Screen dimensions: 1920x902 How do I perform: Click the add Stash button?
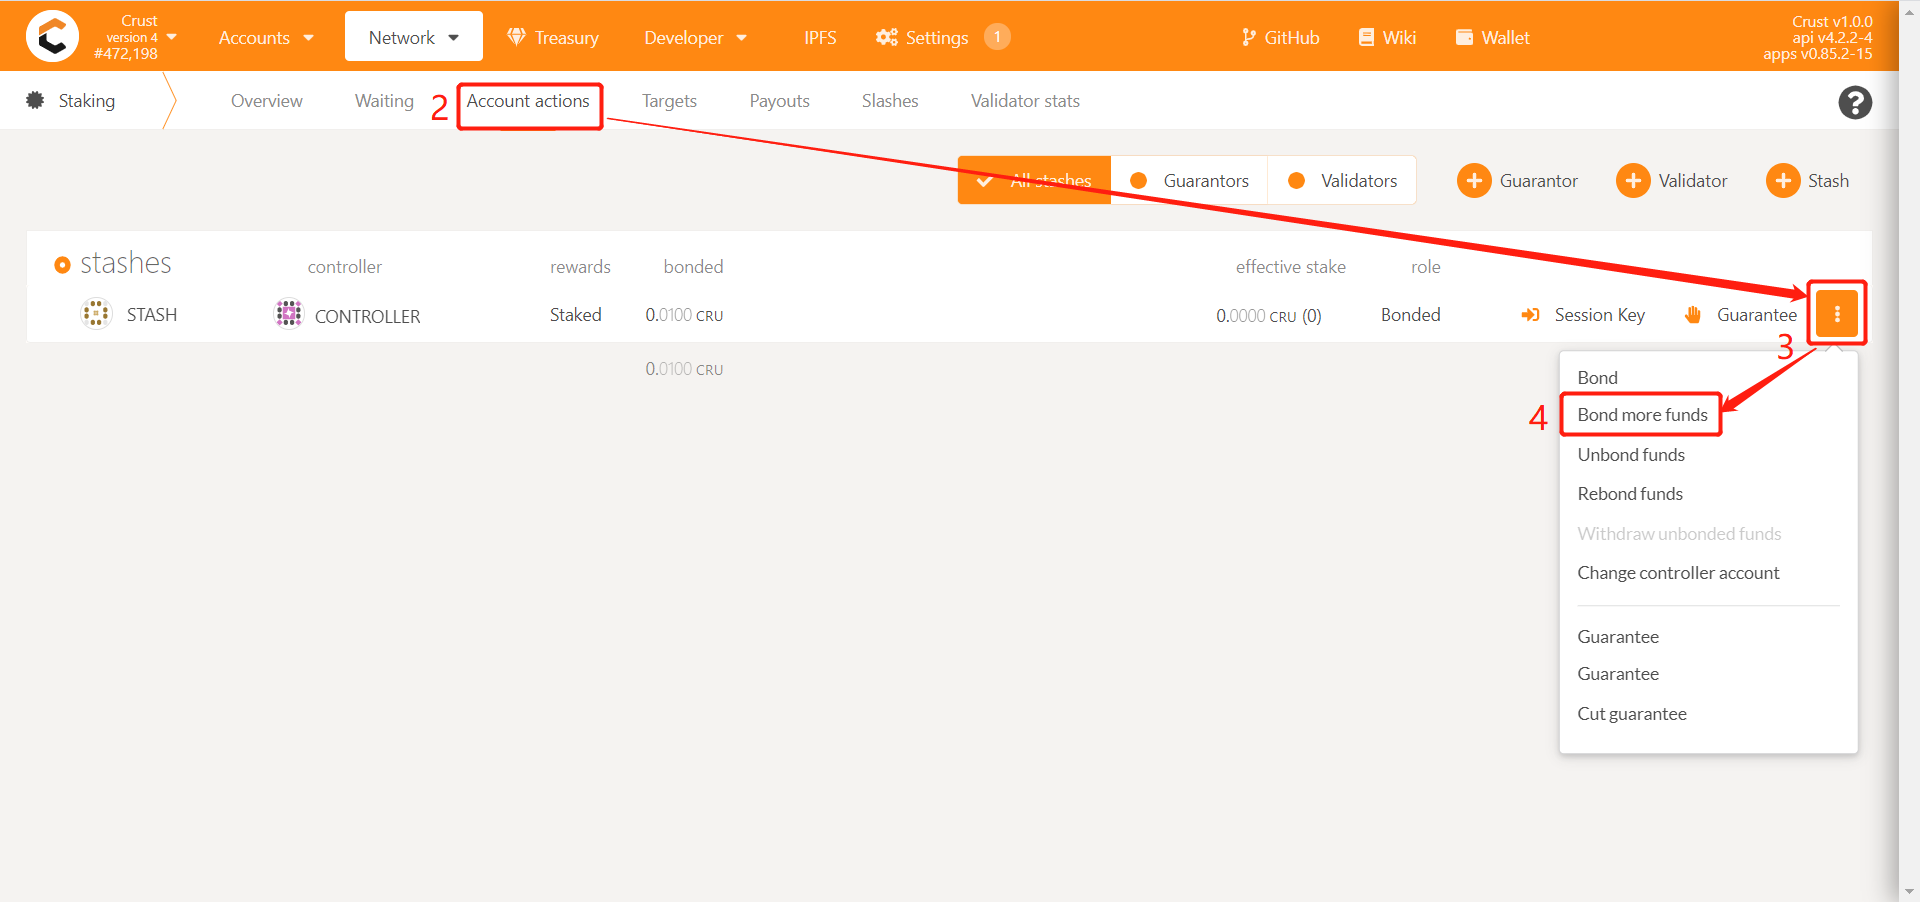point(1807,181)
